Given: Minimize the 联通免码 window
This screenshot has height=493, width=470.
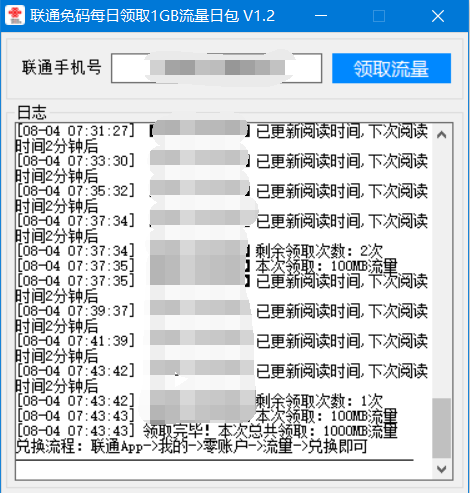Looking at the screenshot, I should [321, 16].
